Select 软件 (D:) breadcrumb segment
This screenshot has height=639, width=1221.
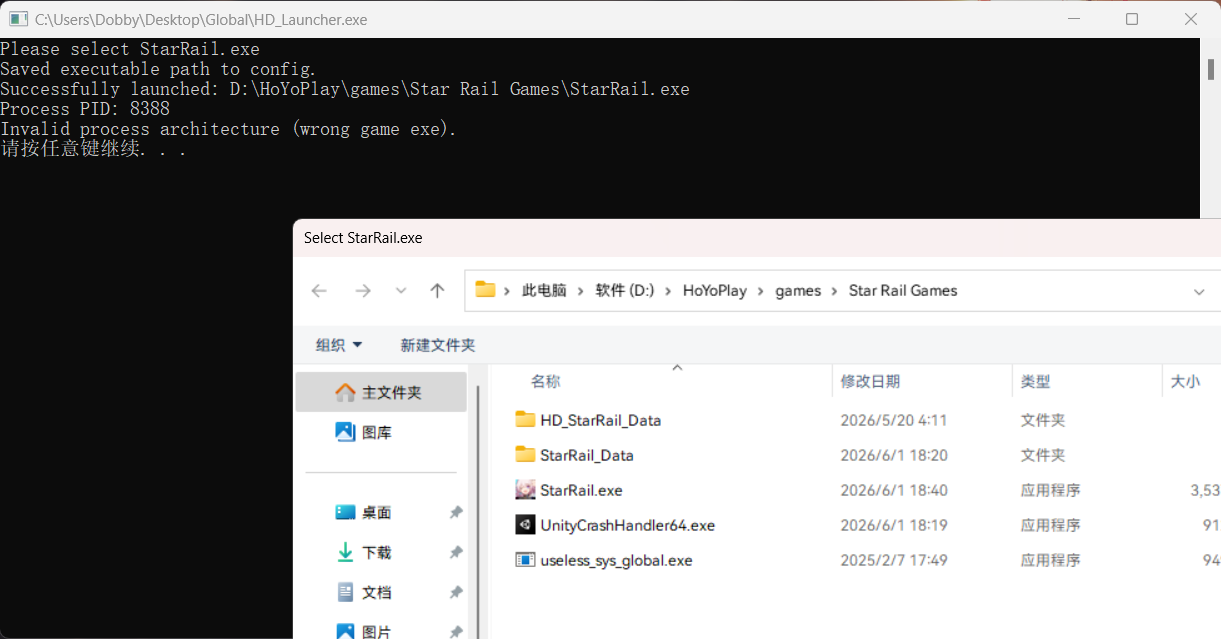click(625, 290)
